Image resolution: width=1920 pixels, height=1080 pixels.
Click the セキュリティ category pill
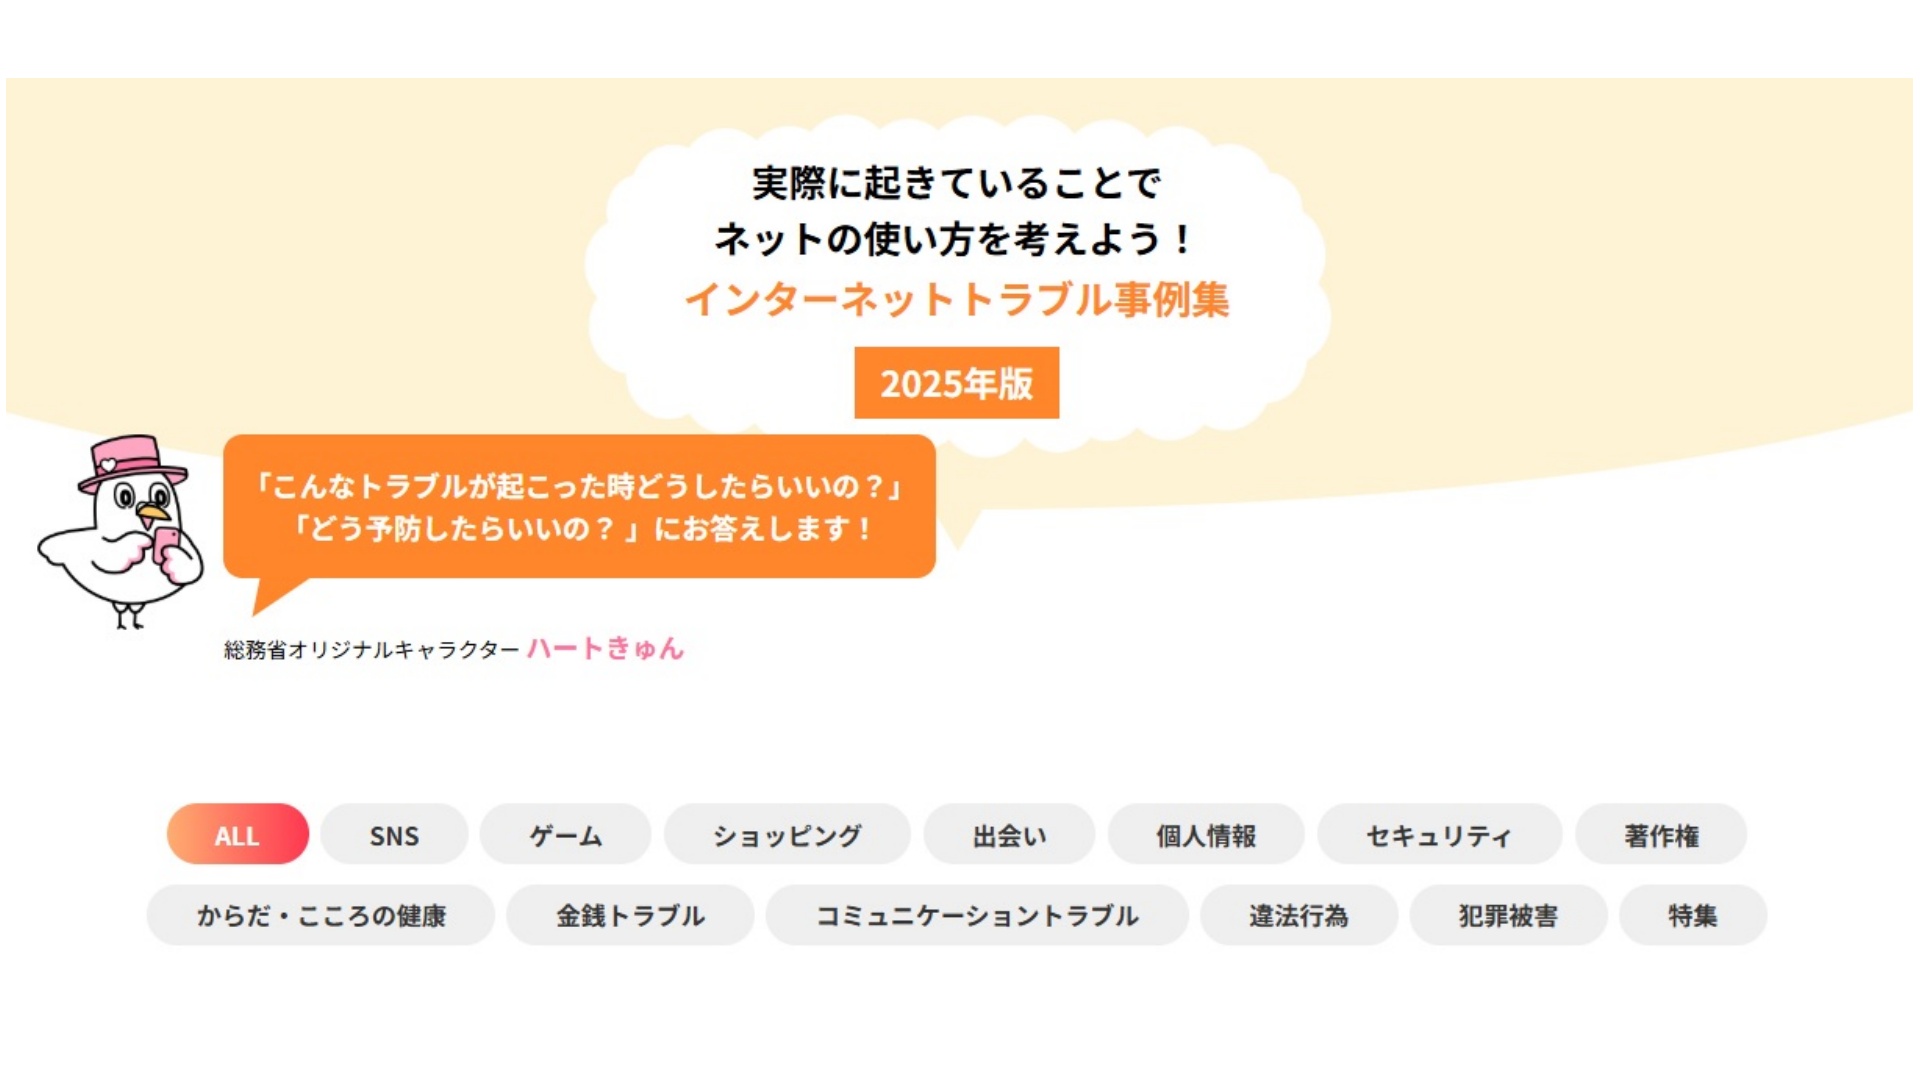(1439, 834)
